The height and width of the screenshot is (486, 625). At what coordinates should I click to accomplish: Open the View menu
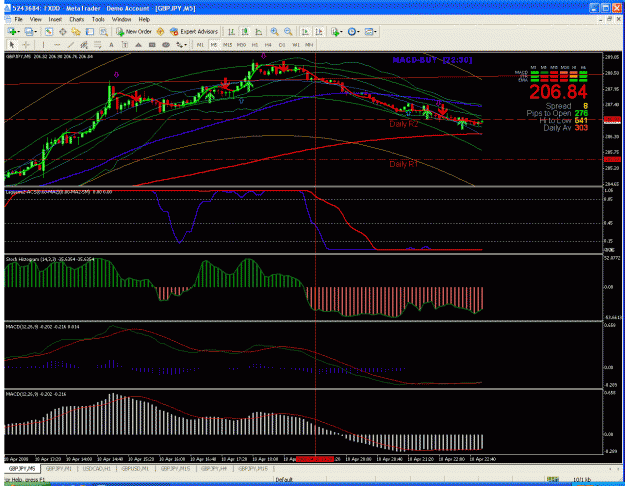[35, 19]
